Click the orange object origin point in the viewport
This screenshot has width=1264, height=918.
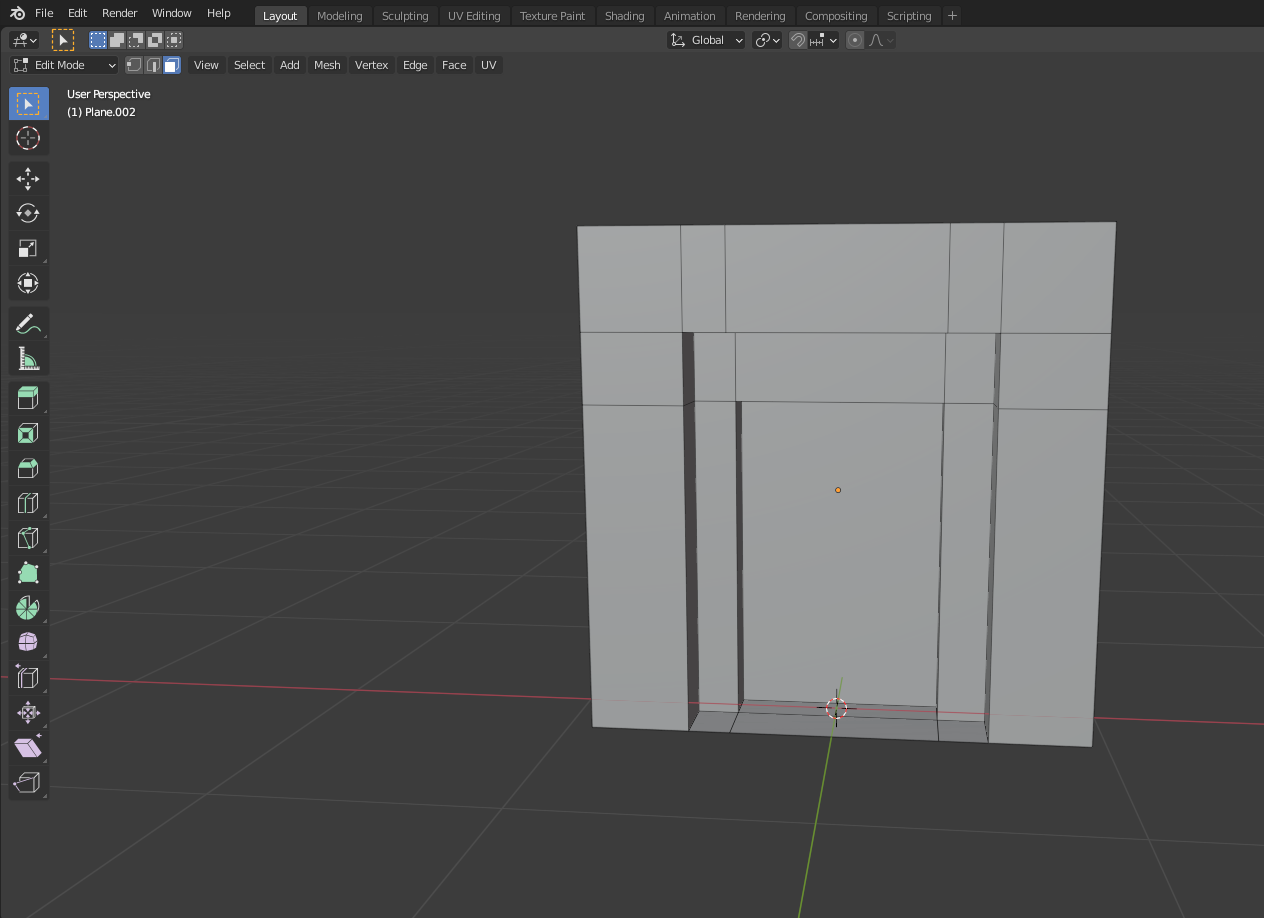pos(838,490)
